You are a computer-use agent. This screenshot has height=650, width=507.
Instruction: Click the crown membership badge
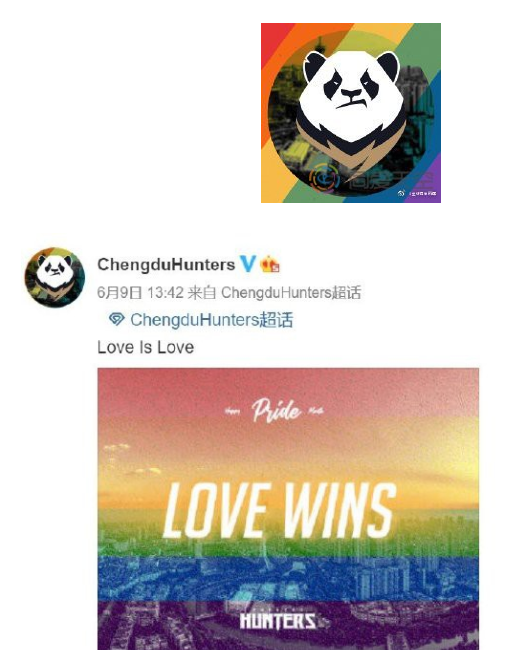point(269,264)
